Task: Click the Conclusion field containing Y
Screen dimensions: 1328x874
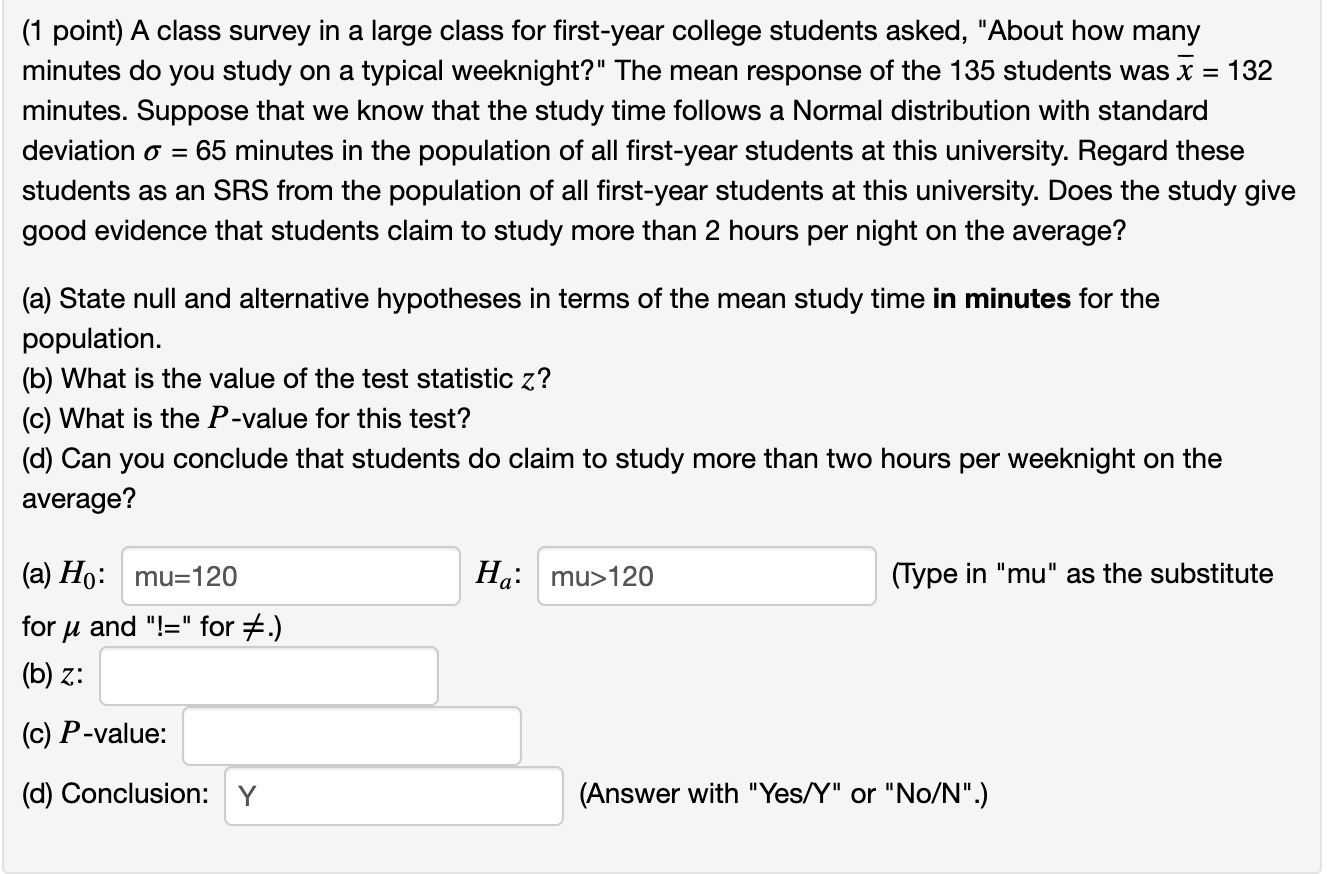Action: (x=394, y=796)
